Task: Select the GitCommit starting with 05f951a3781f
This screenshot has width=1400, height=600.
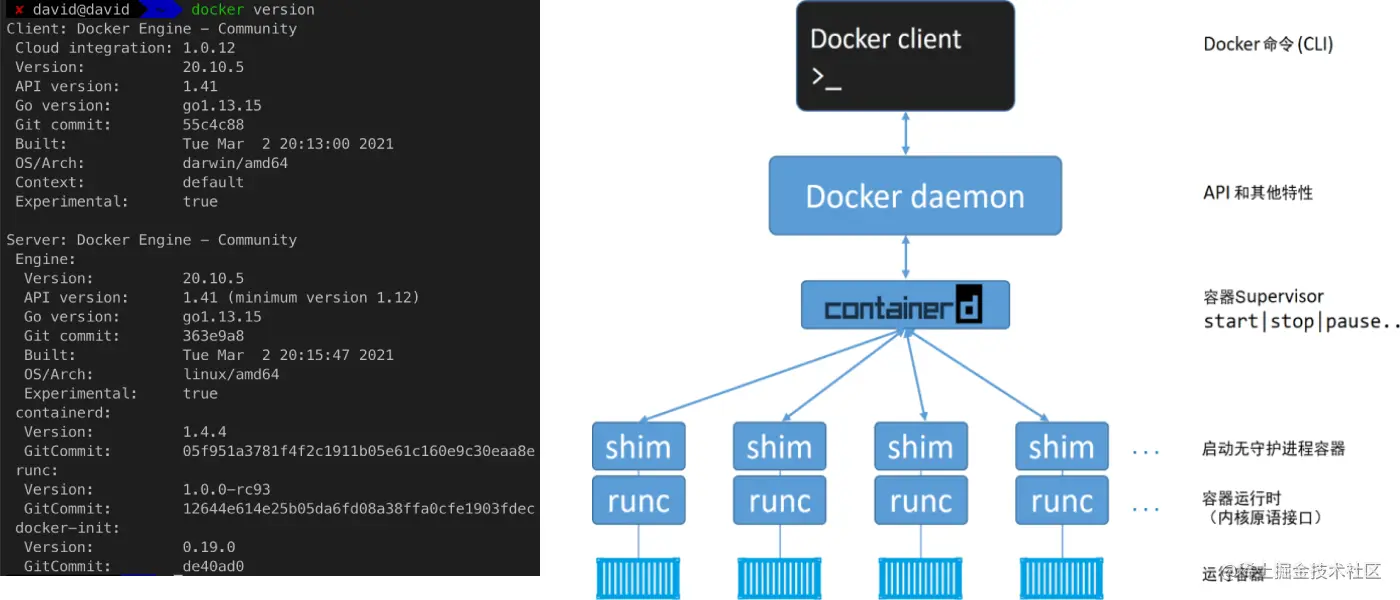Action: coord(359,451)
